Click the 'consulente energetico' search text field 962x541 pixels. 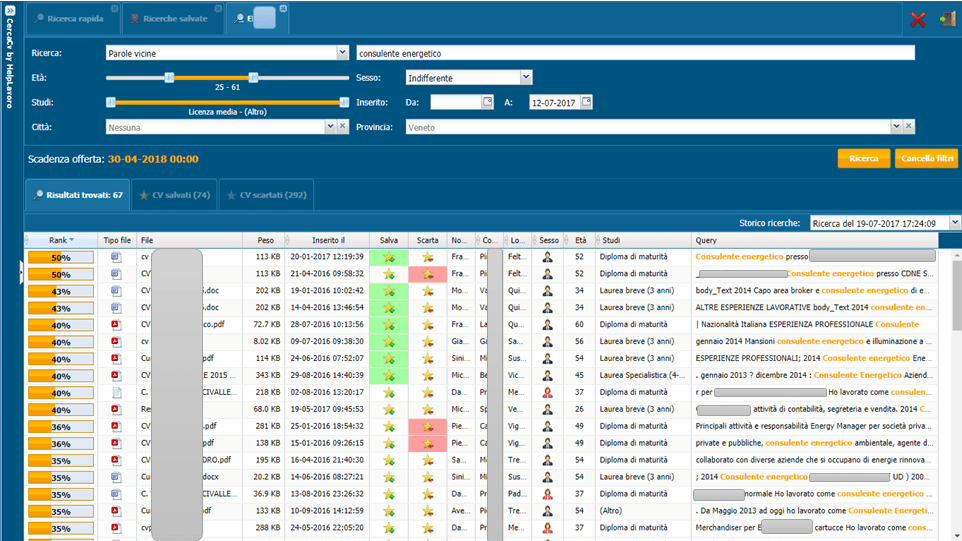[635, 53]
